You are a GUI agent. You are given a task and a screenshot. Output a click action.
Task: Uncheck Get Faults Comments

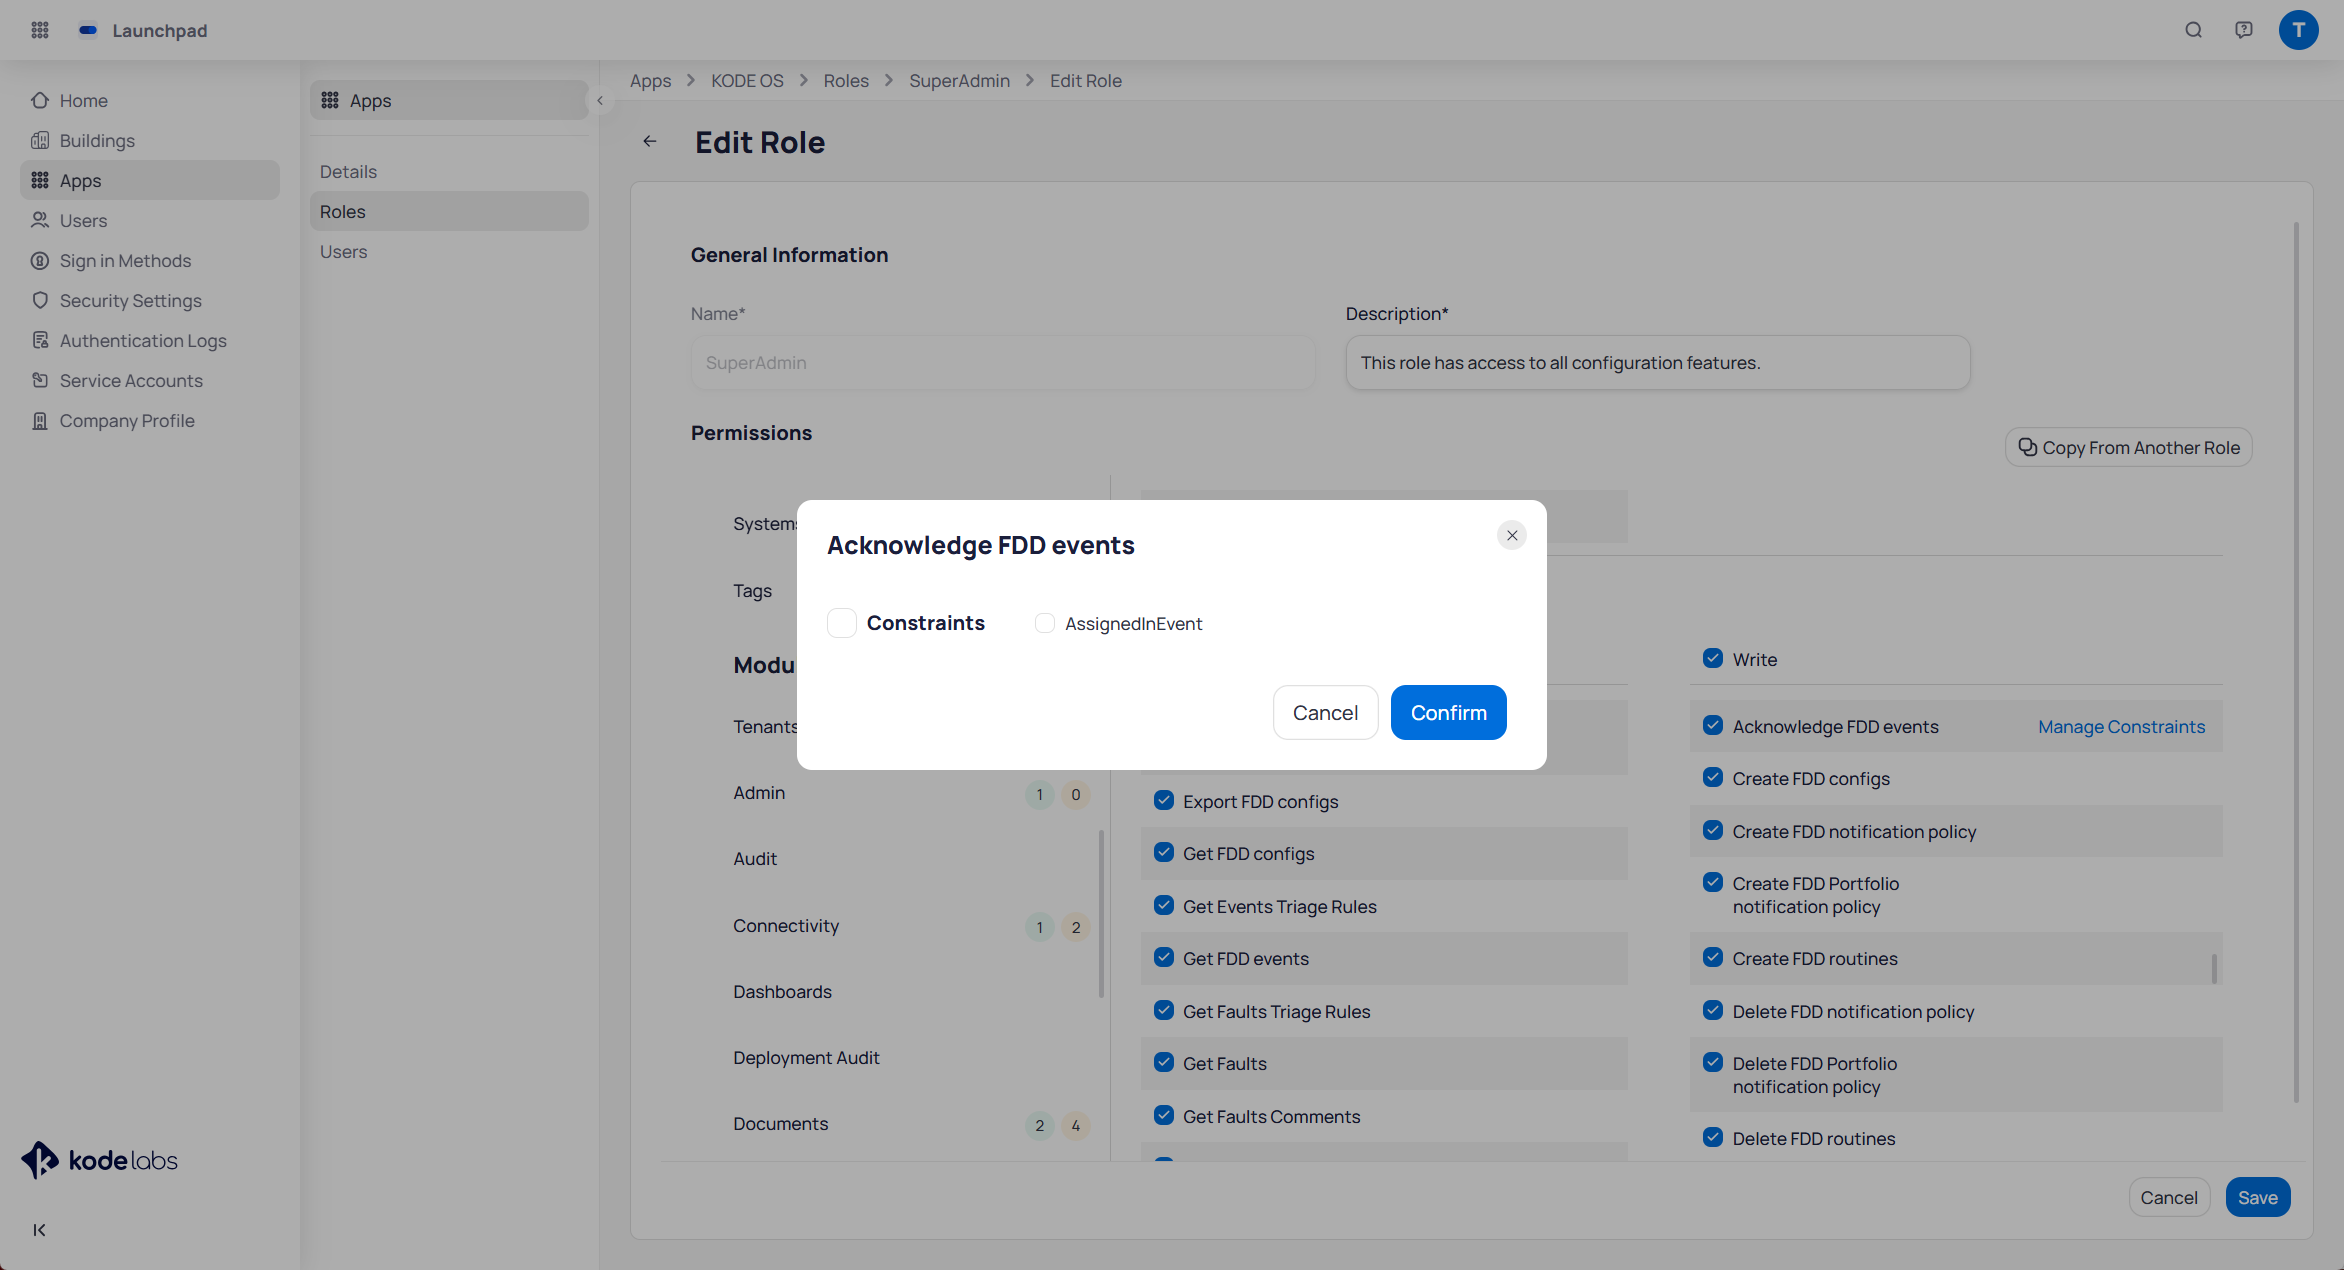click(1163, 1115)
